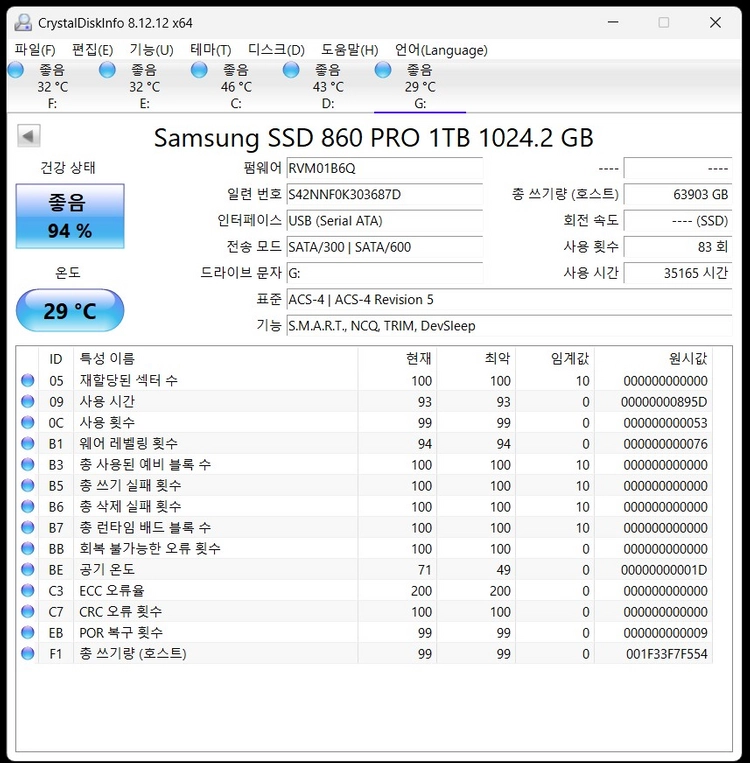Click status icon for F1 총 쓰기량 (호스트)
Viewport: 750px width, 763px height.
[28, 653]
